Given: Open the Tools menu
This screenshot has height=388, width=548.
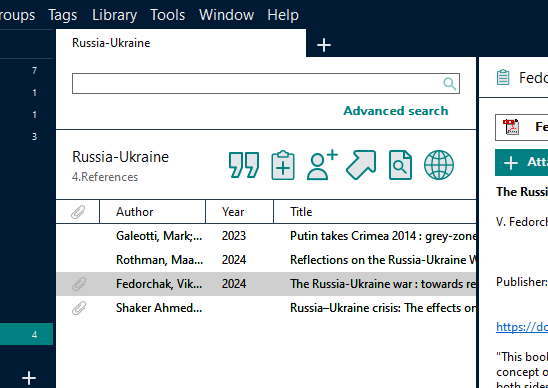Looking at the screenshot, I should 167,15.
